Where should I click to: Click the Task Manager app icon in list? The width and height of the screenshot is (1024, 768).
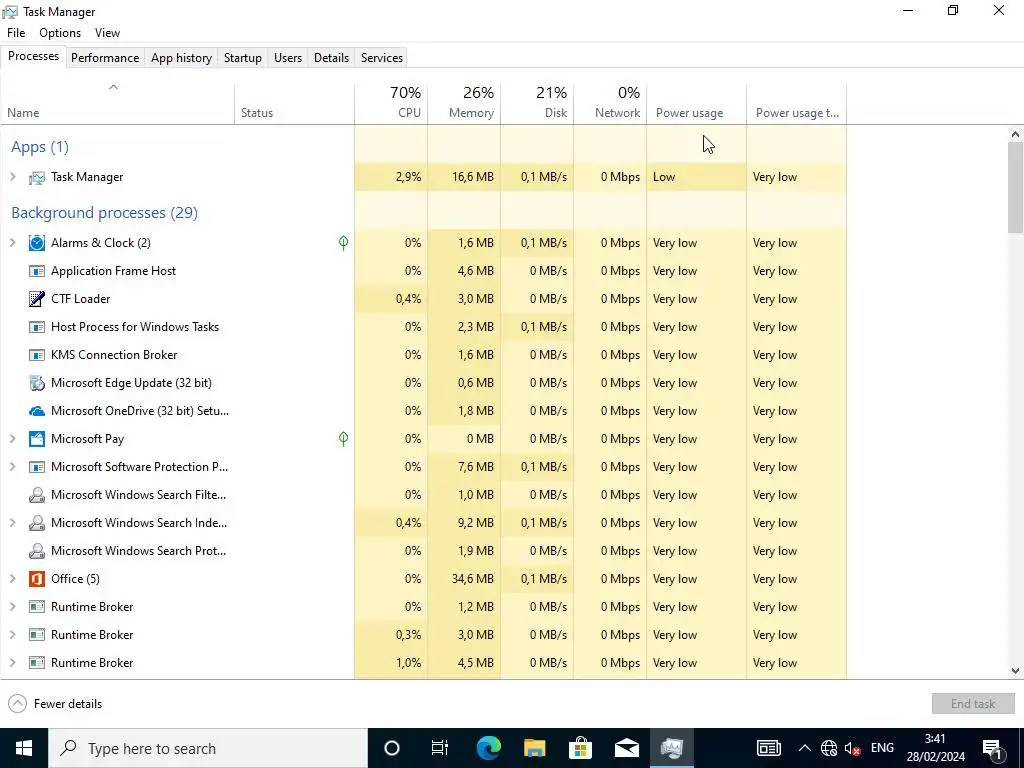(37, 178)
